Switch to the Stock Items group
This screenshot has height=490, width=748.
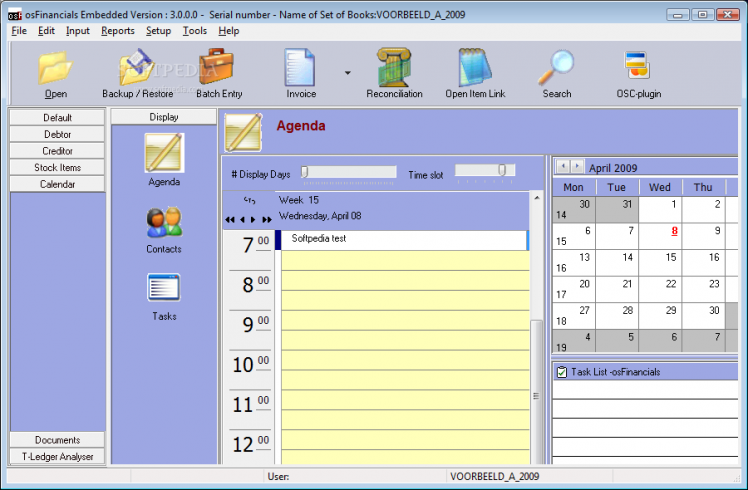pyautogui.click(x=57, y=167)
